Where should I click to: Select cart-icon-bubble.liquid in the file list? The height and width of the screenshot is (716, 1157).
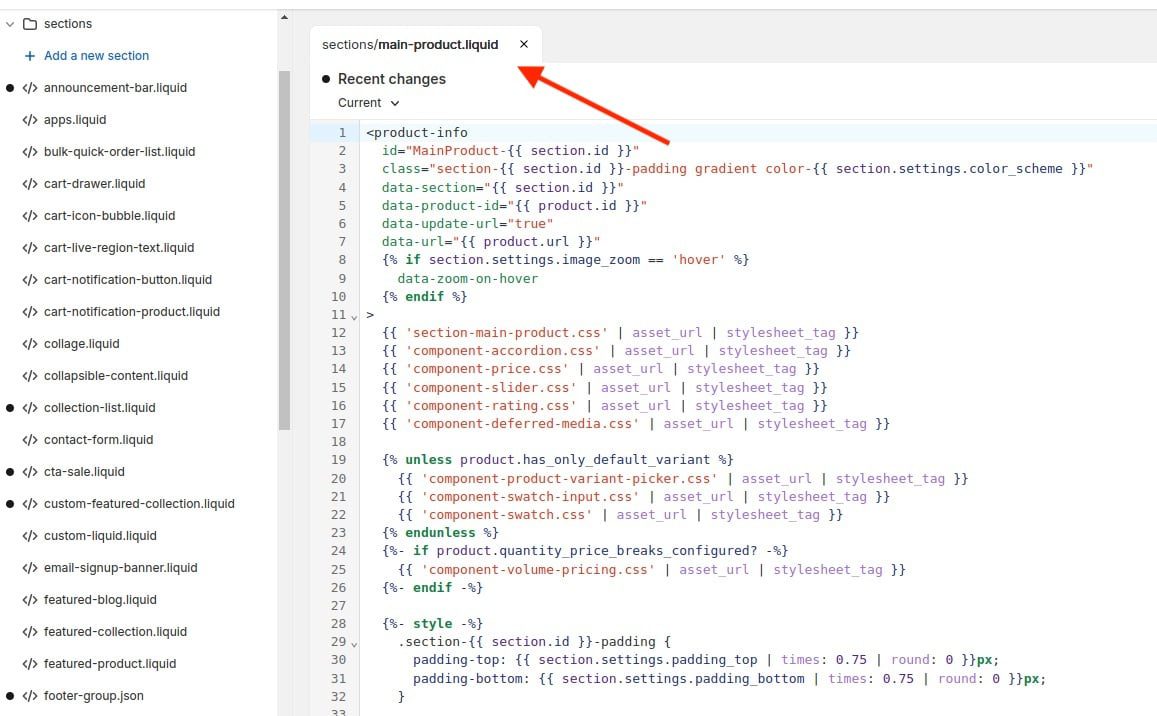click(109, 216)
